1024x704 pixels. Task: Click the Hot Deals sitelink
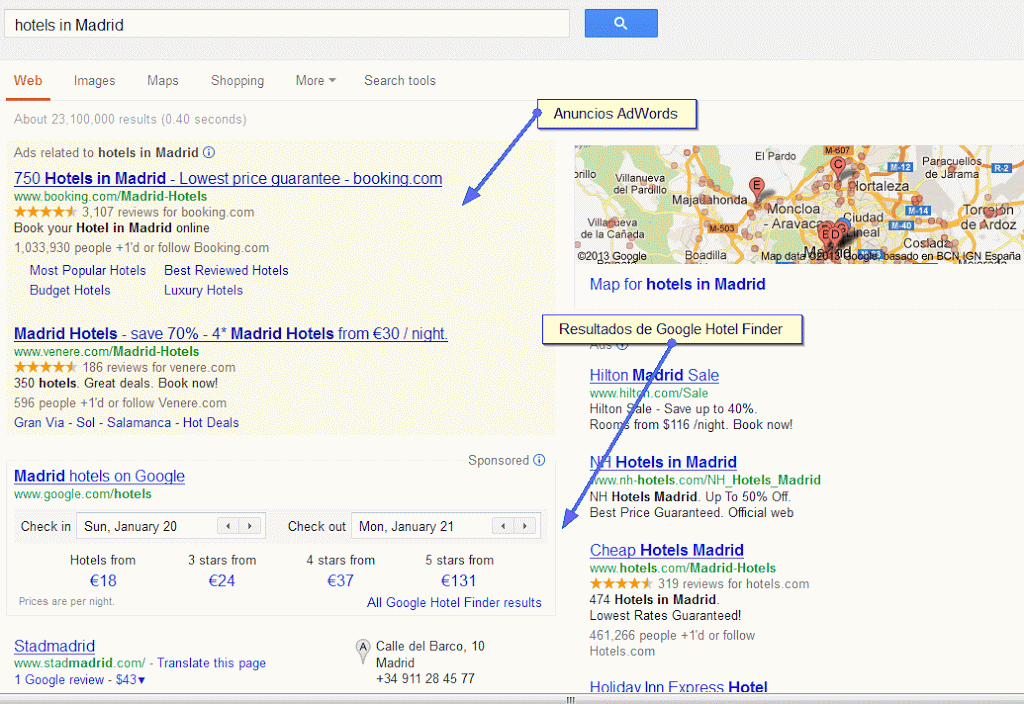click(210, 422)
